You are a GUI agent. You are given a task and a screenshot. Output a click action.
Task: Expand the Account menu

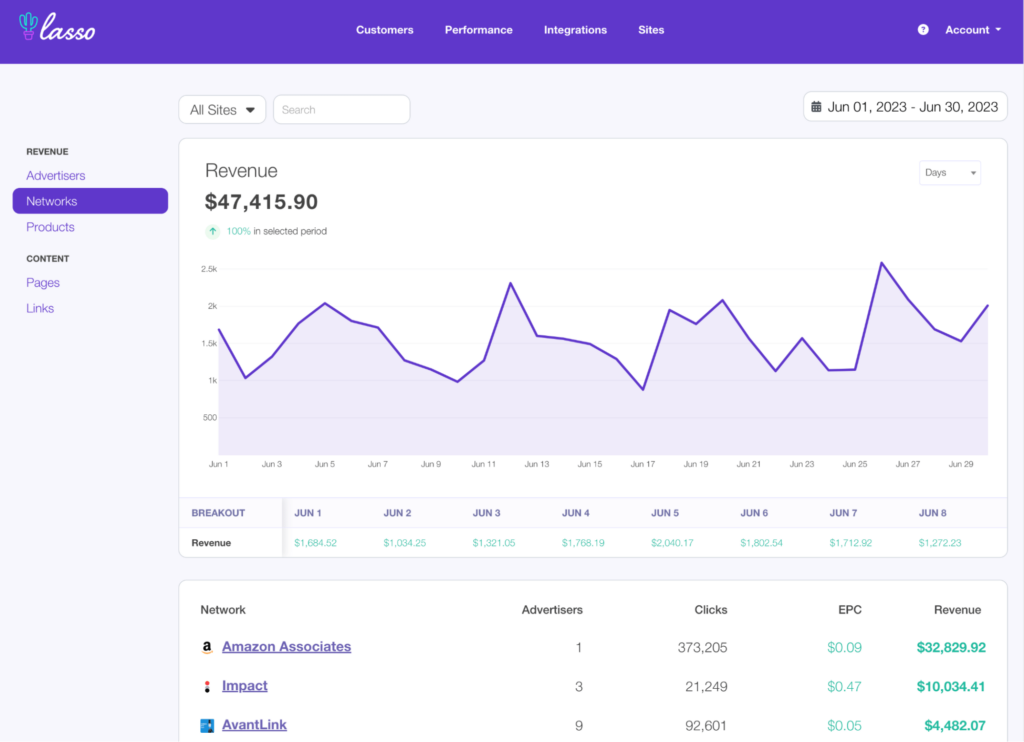point(972,30)
